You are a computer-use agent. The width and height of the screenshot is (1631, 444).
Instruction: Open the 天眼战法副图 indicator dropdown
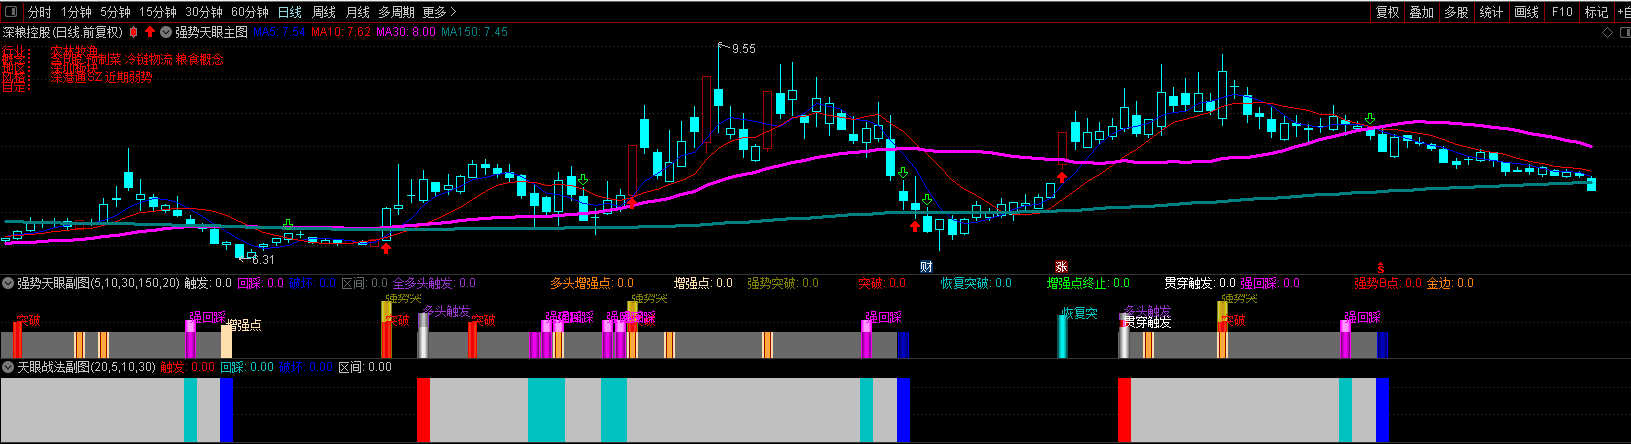point(9,367)
